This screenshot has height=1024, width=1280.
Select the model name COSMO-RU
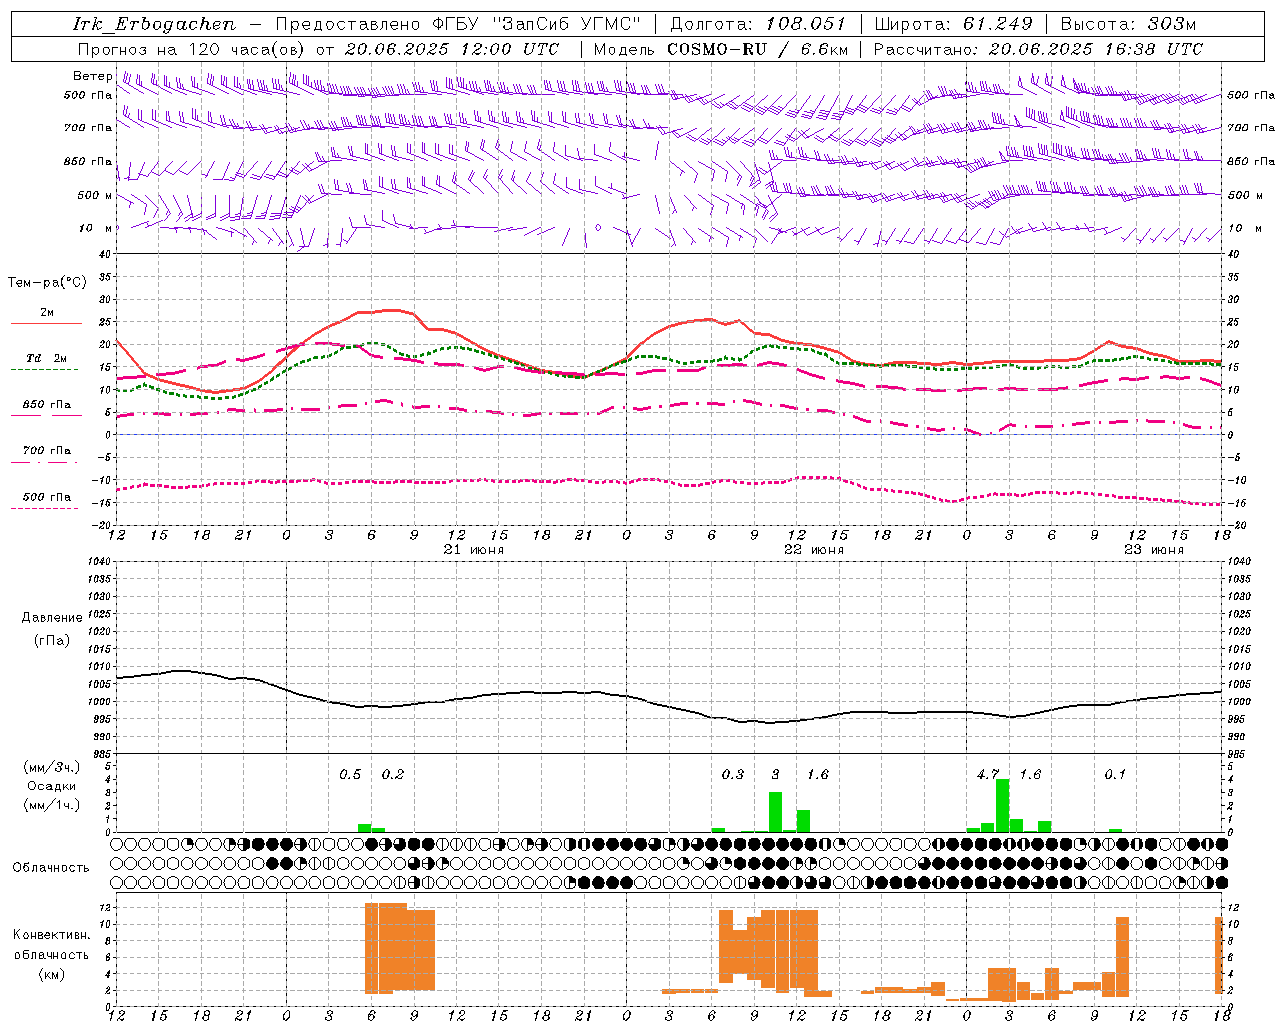coord(717,49)
